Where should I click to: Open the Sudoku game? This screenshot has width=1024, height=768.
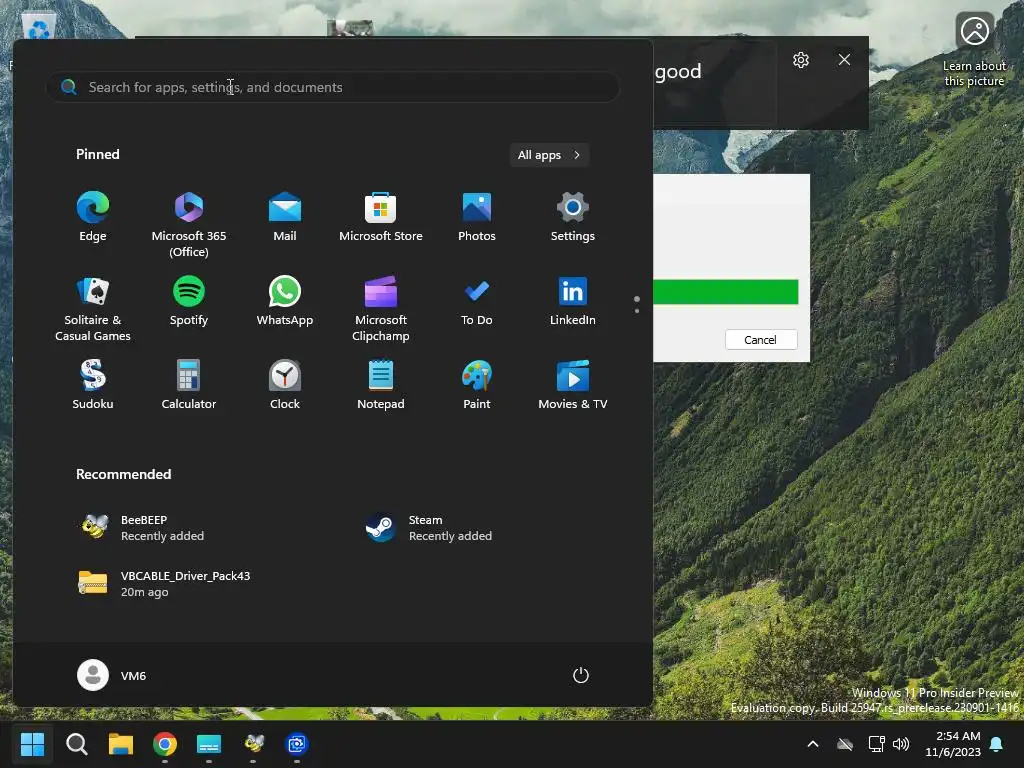pyautogui.click(x=93, y=385)
